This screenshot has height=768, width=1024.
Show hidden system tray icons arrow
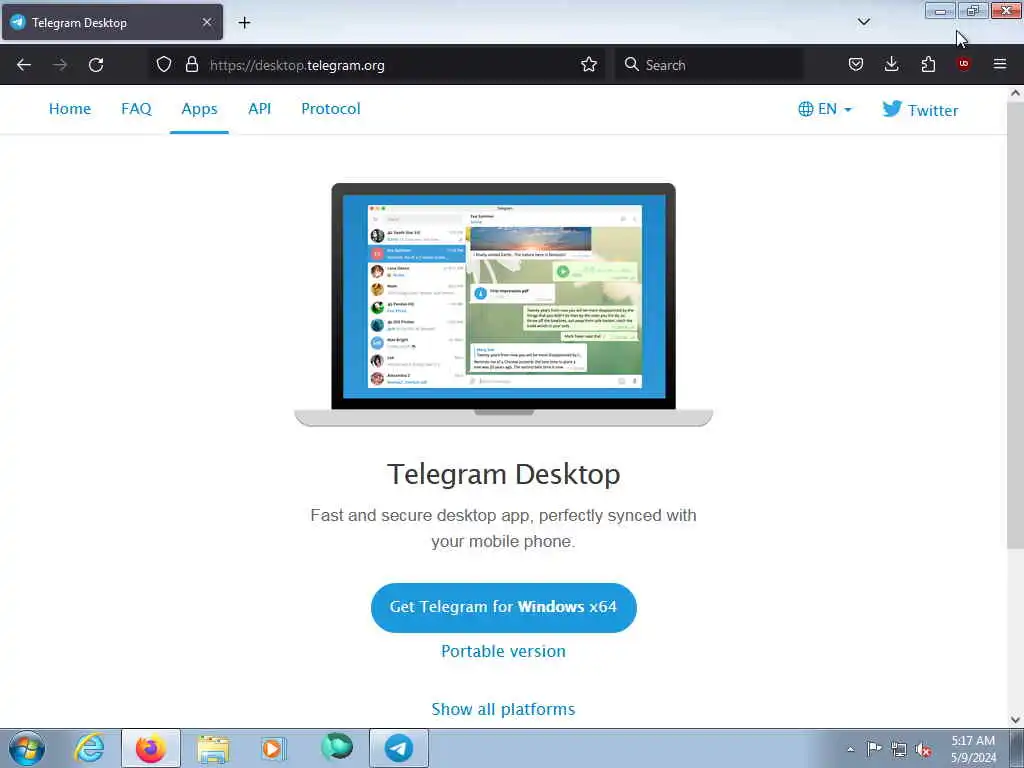point(850,749)
